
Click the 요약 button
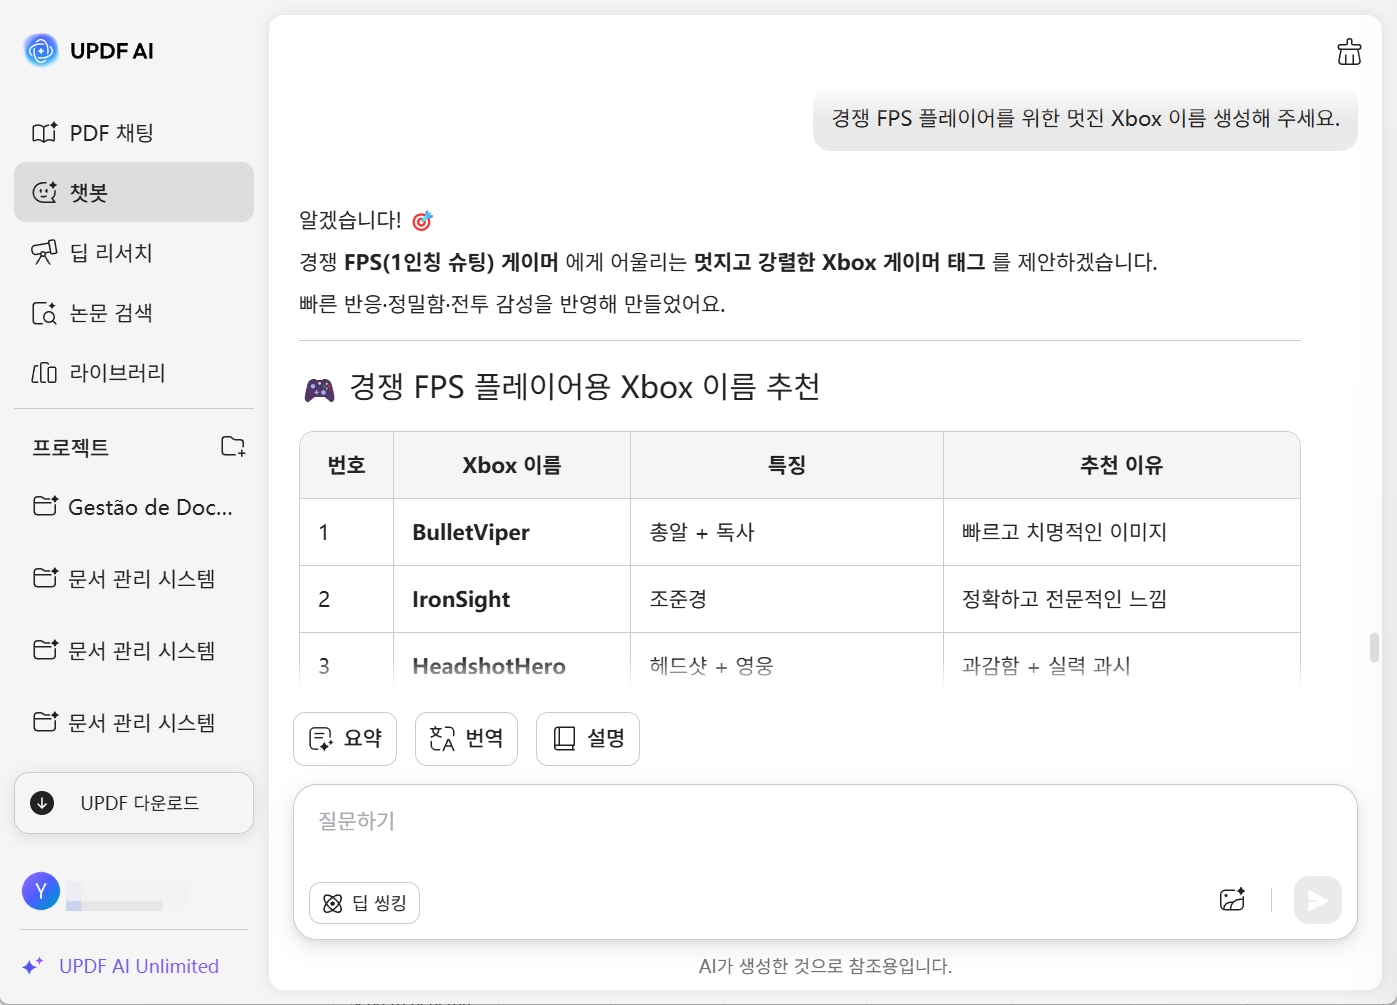345,739
